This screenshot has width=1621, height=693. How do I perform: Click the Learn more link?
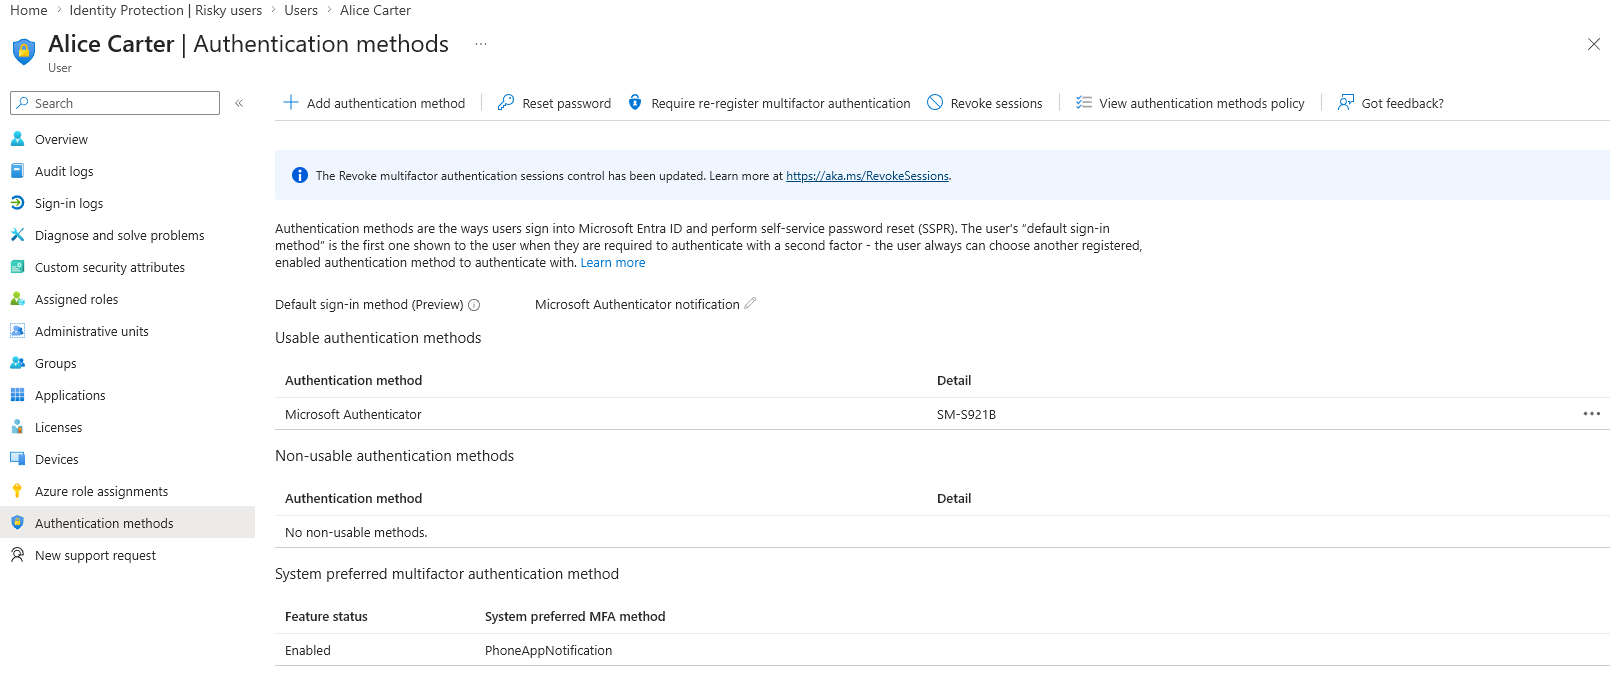(613, 263)
